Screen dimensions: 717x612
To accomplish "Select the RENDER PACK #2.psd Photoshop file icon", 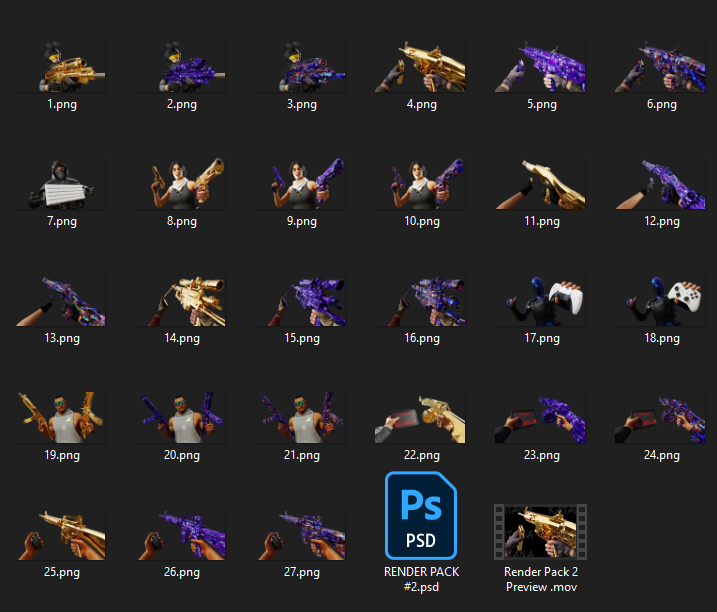I will [421, 515].
